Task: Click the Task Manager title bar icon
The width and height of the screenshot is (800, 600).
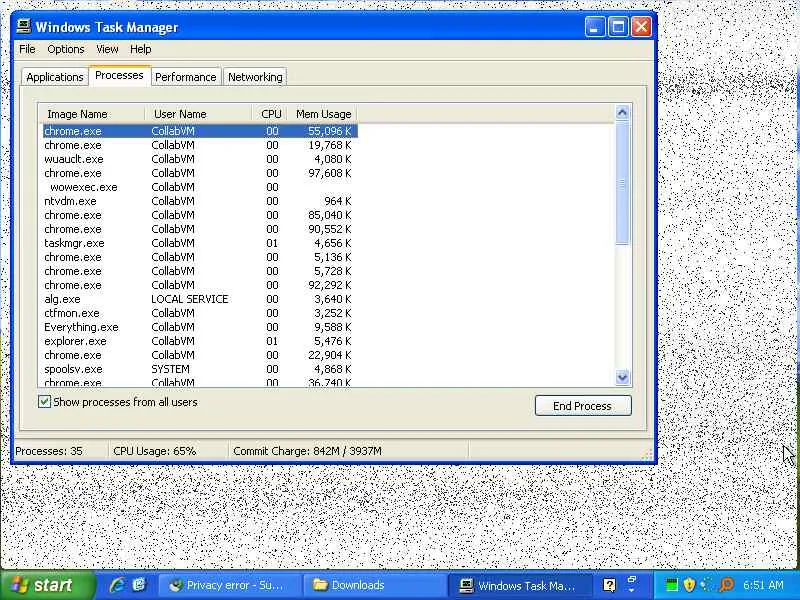Action: tap(23, 27)
